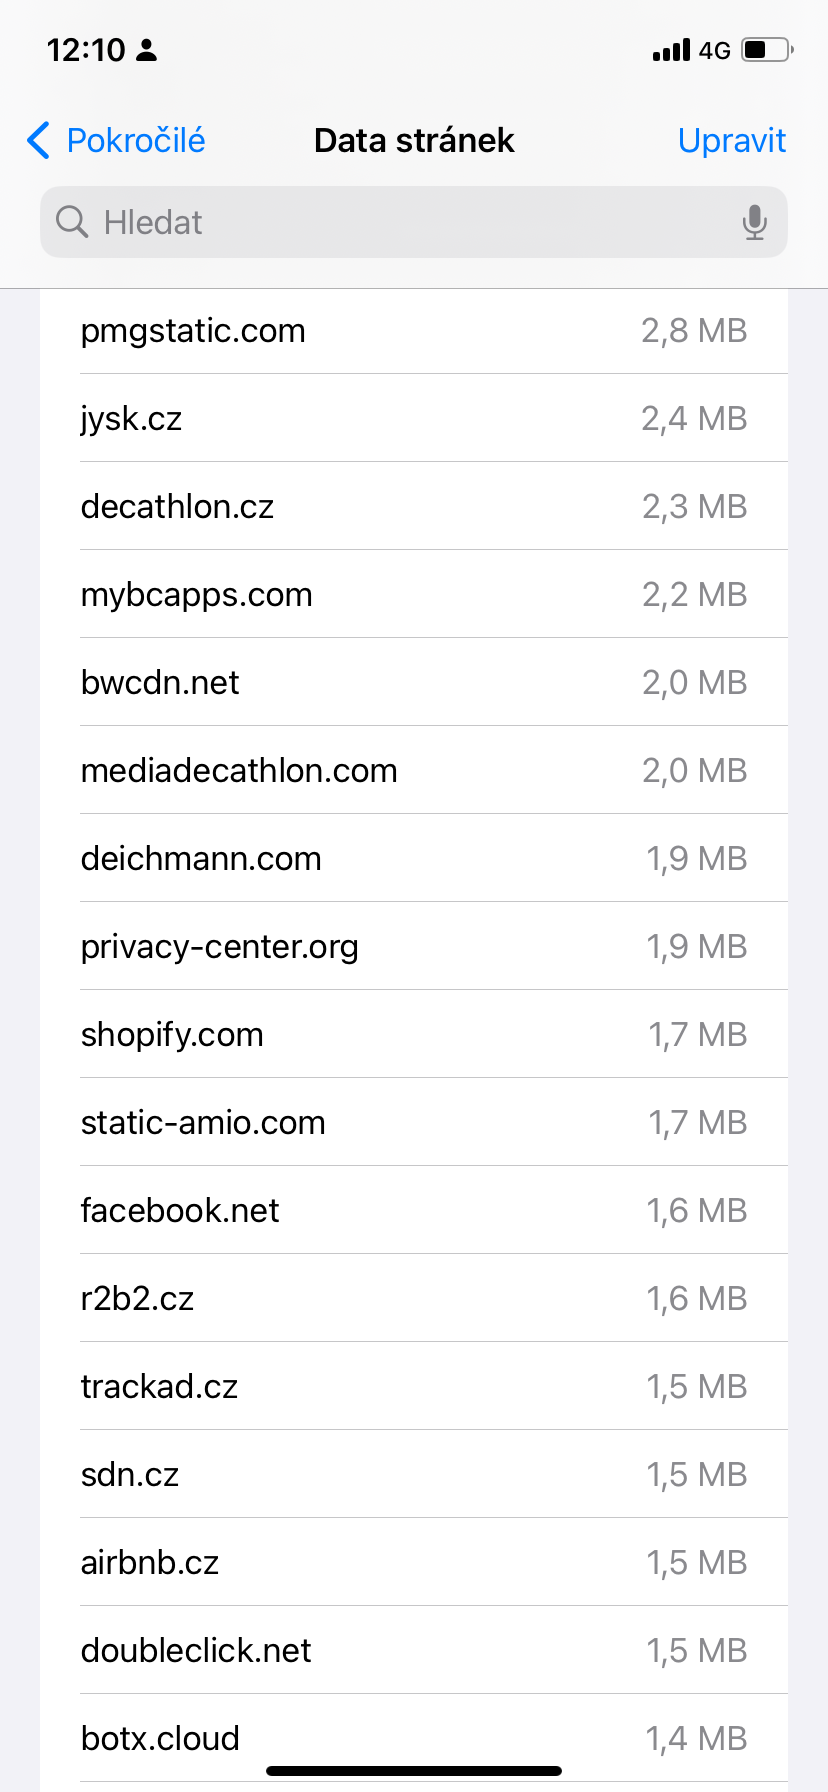
Task: Choose the mybcapps.com entry
Action: click(414, 595)
